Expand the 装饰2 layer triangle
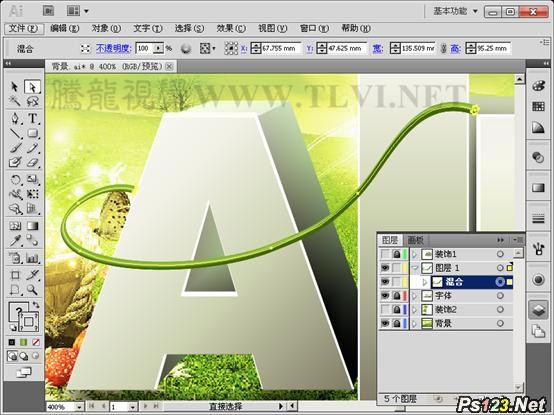 pos(414,310)
